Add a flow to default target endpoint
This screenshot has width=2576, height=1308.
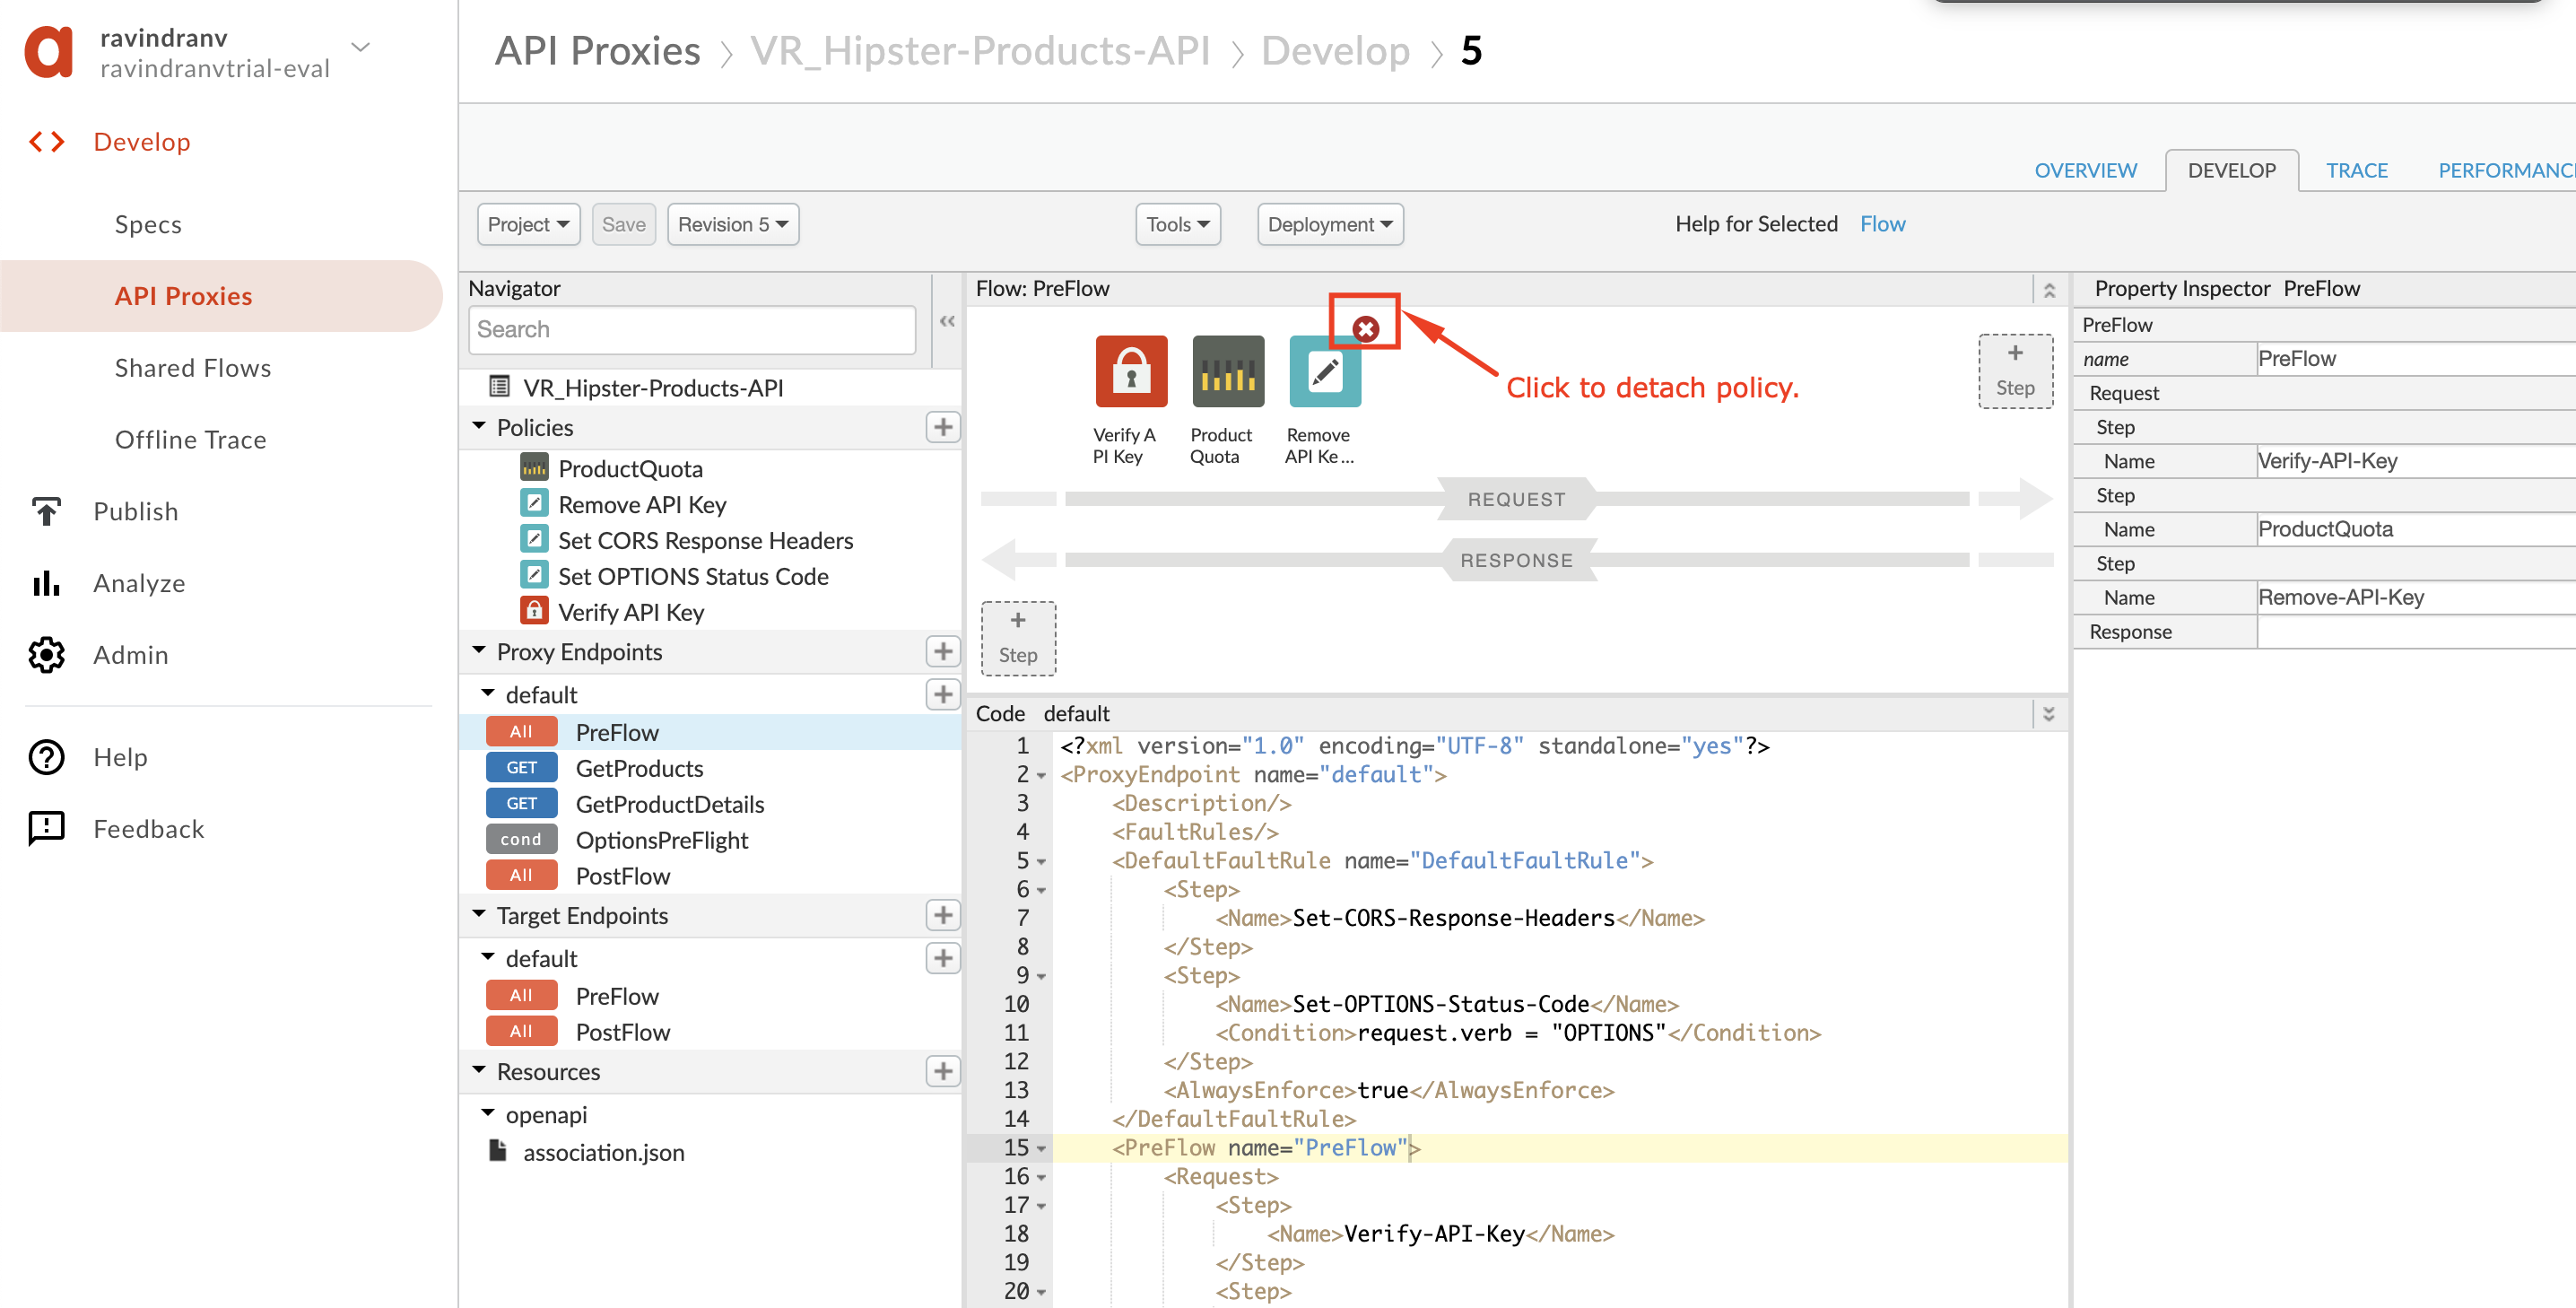pos(942,958)
